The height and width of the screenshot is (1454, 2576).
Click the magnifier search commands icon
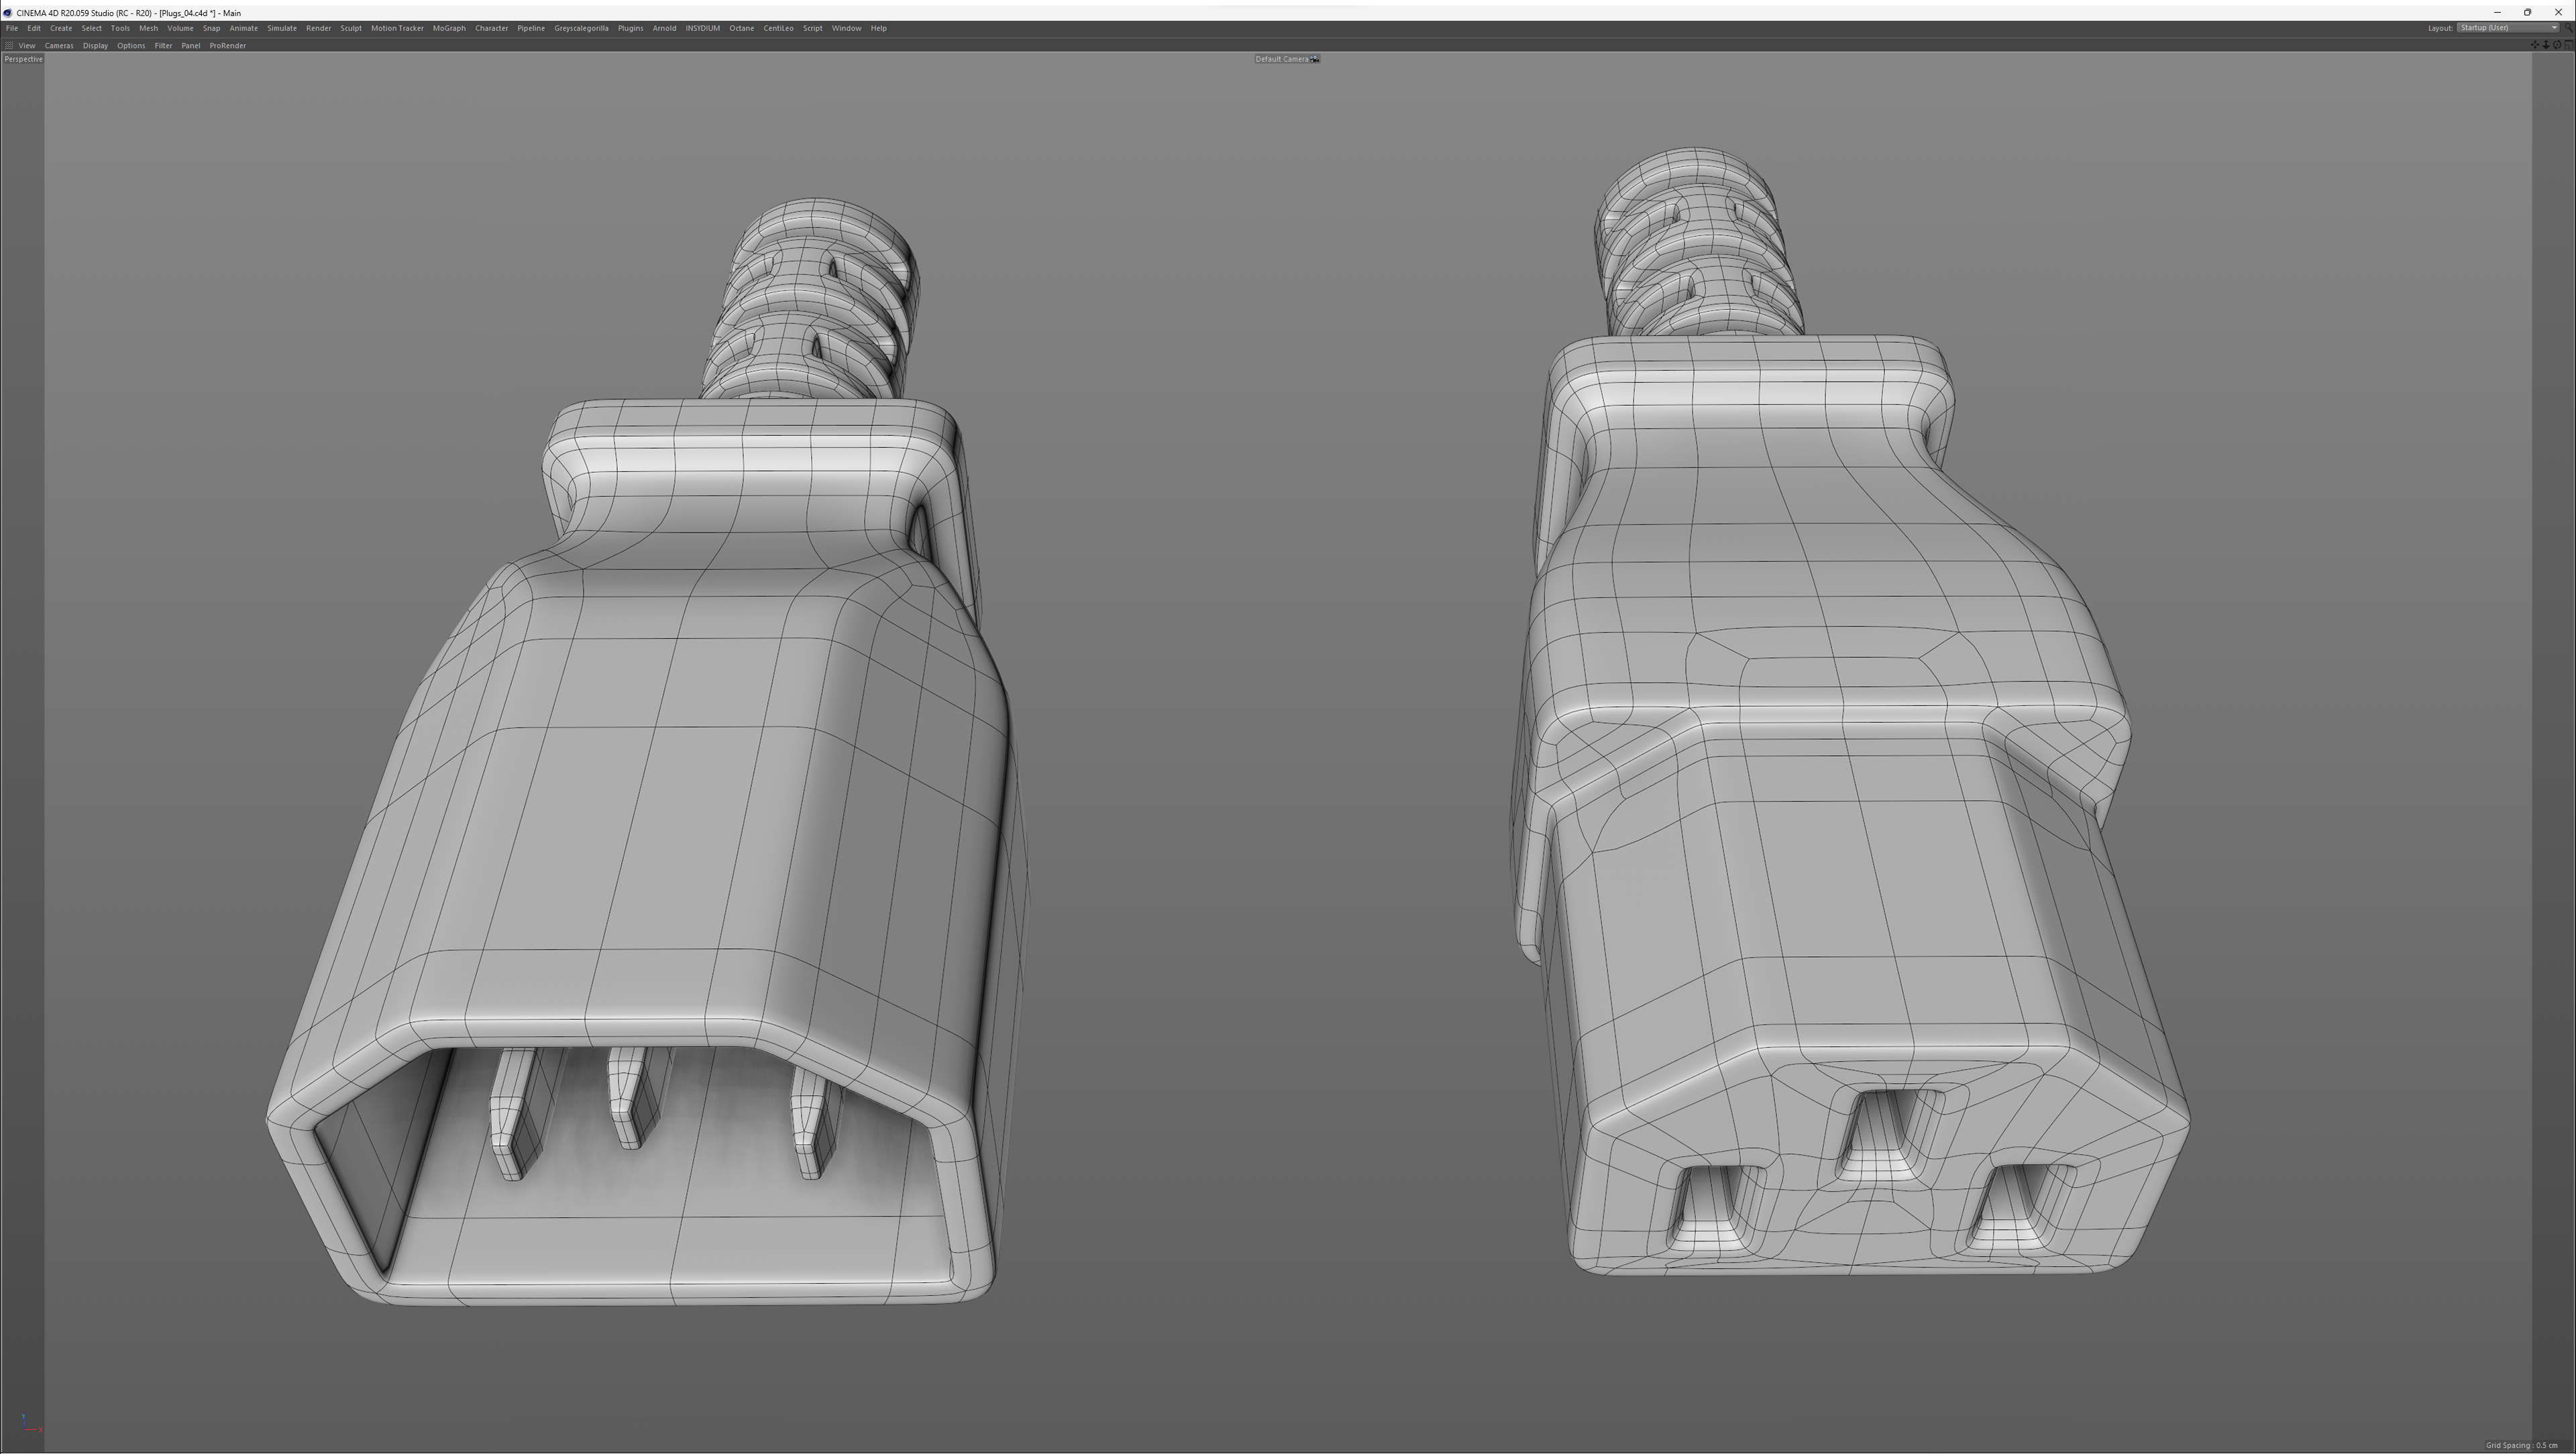(x=2569, y=28)
